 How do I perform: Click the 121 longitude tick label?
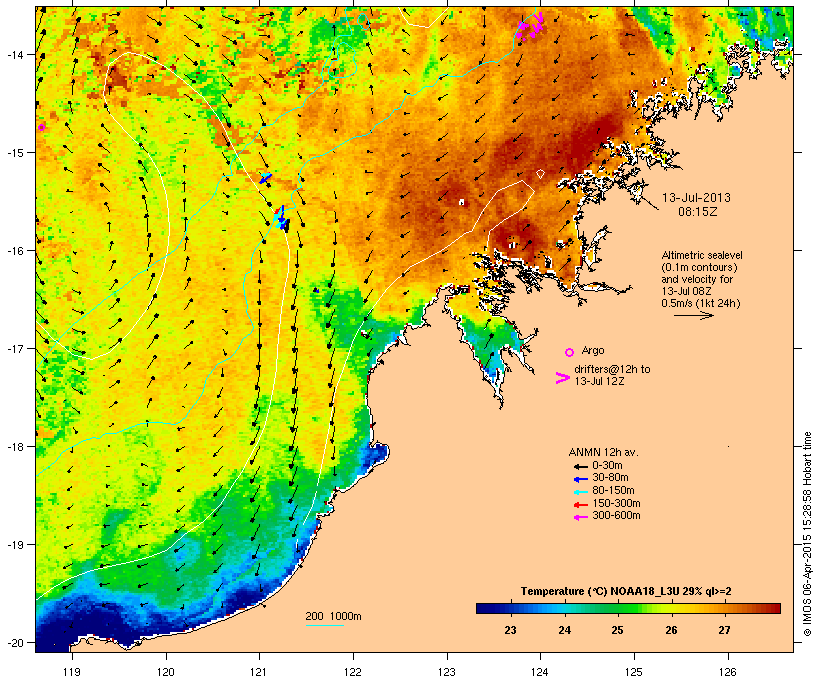259,672
